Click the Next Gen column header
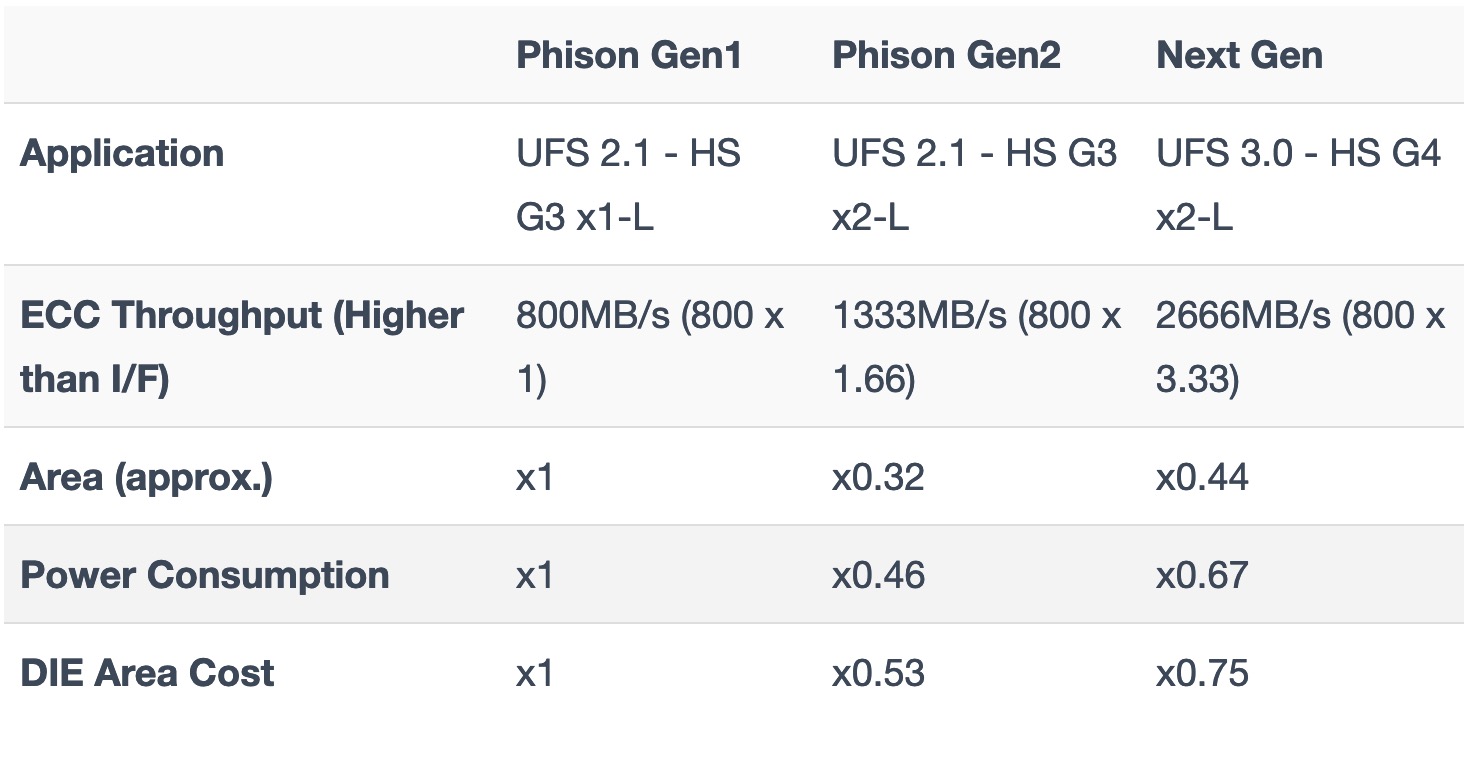1466x770 pixels. tap(1239, 55)
